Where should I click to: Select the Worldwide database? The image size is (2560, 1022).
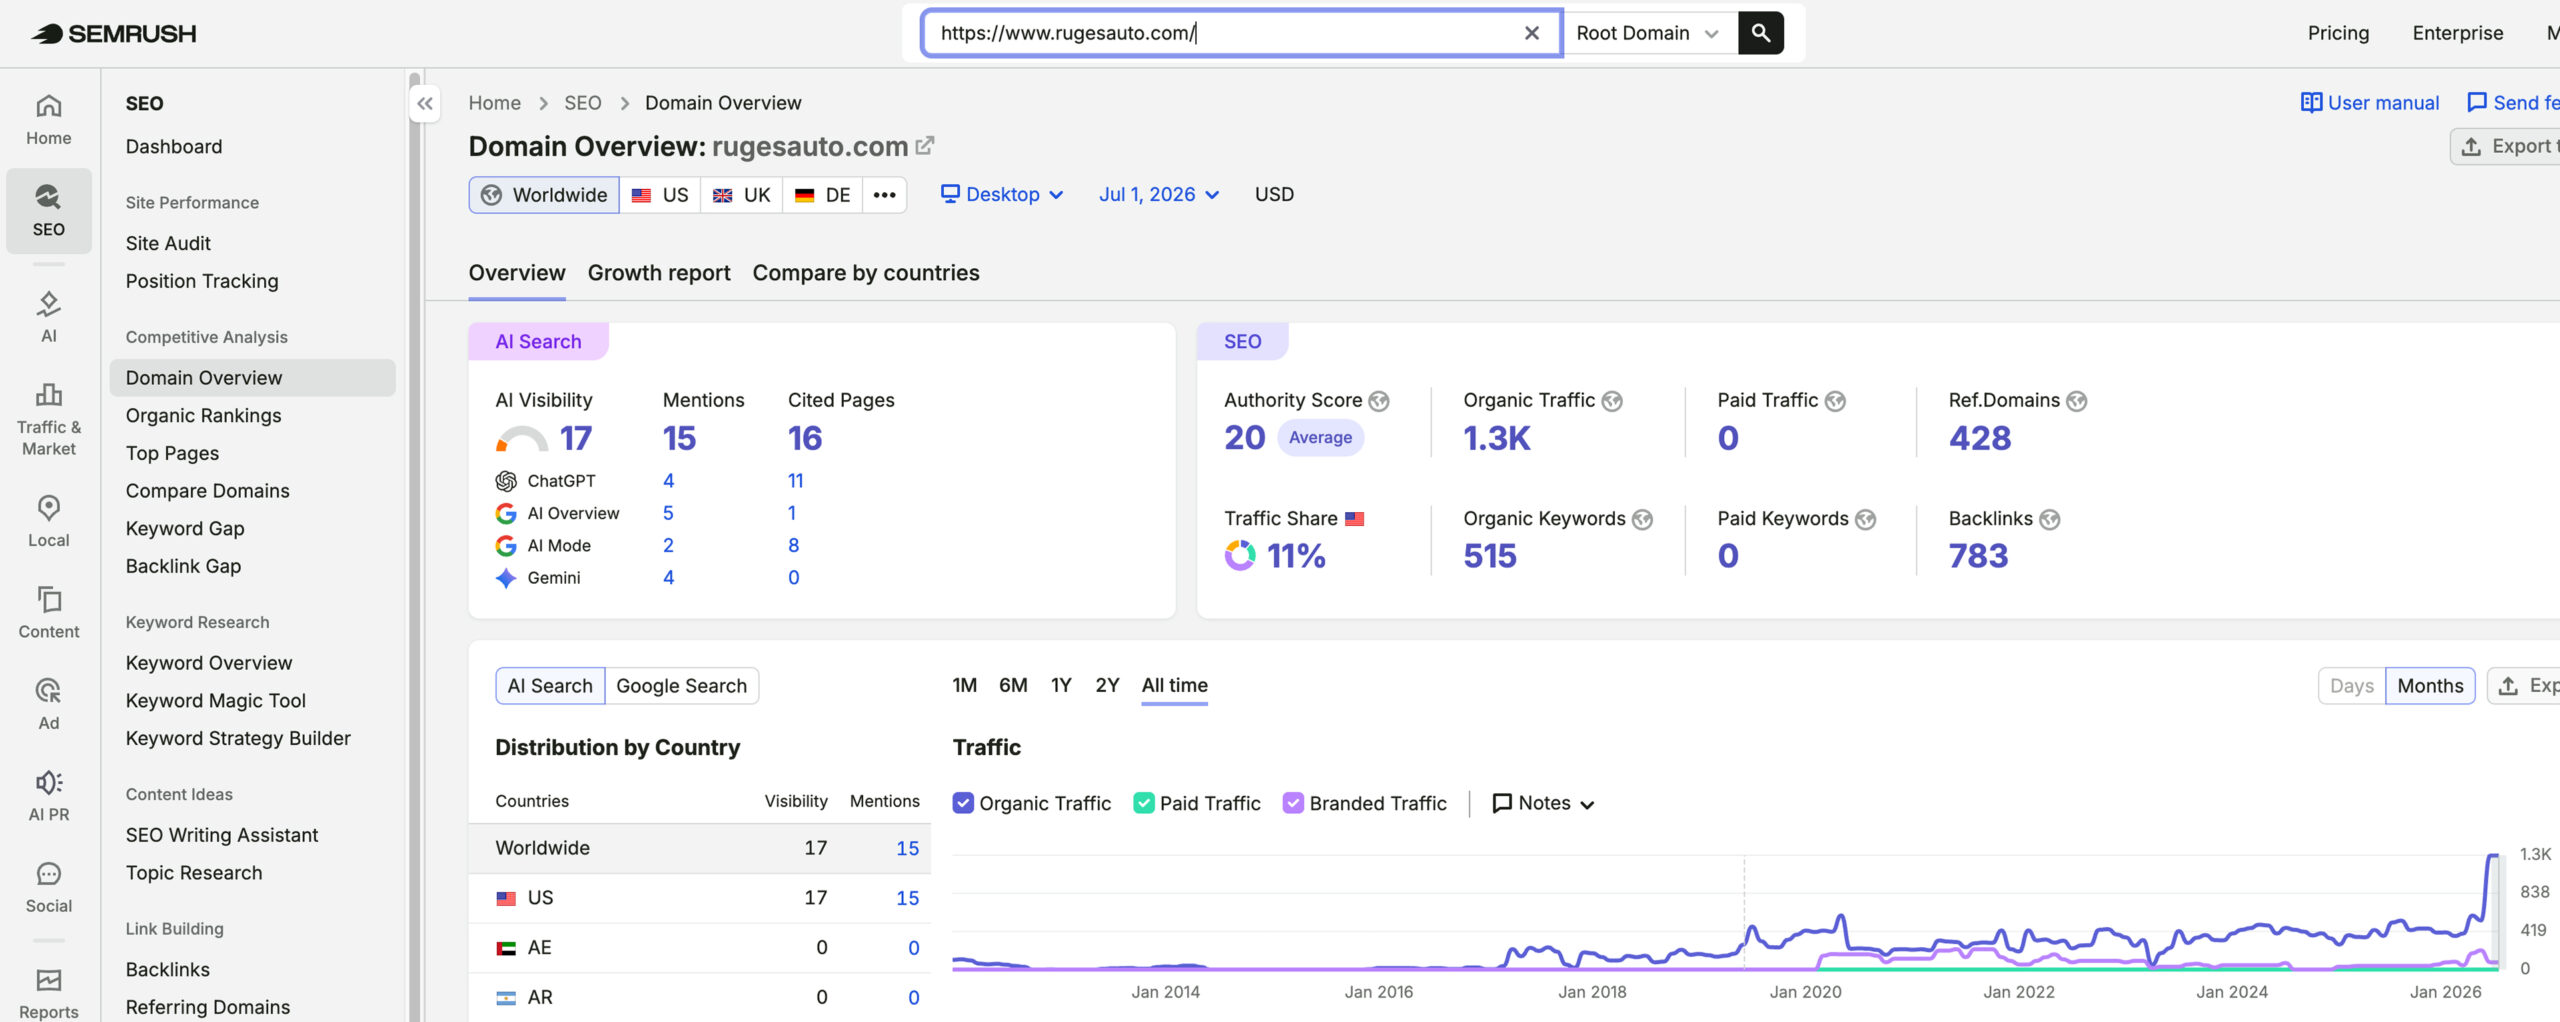pos(544,195)
